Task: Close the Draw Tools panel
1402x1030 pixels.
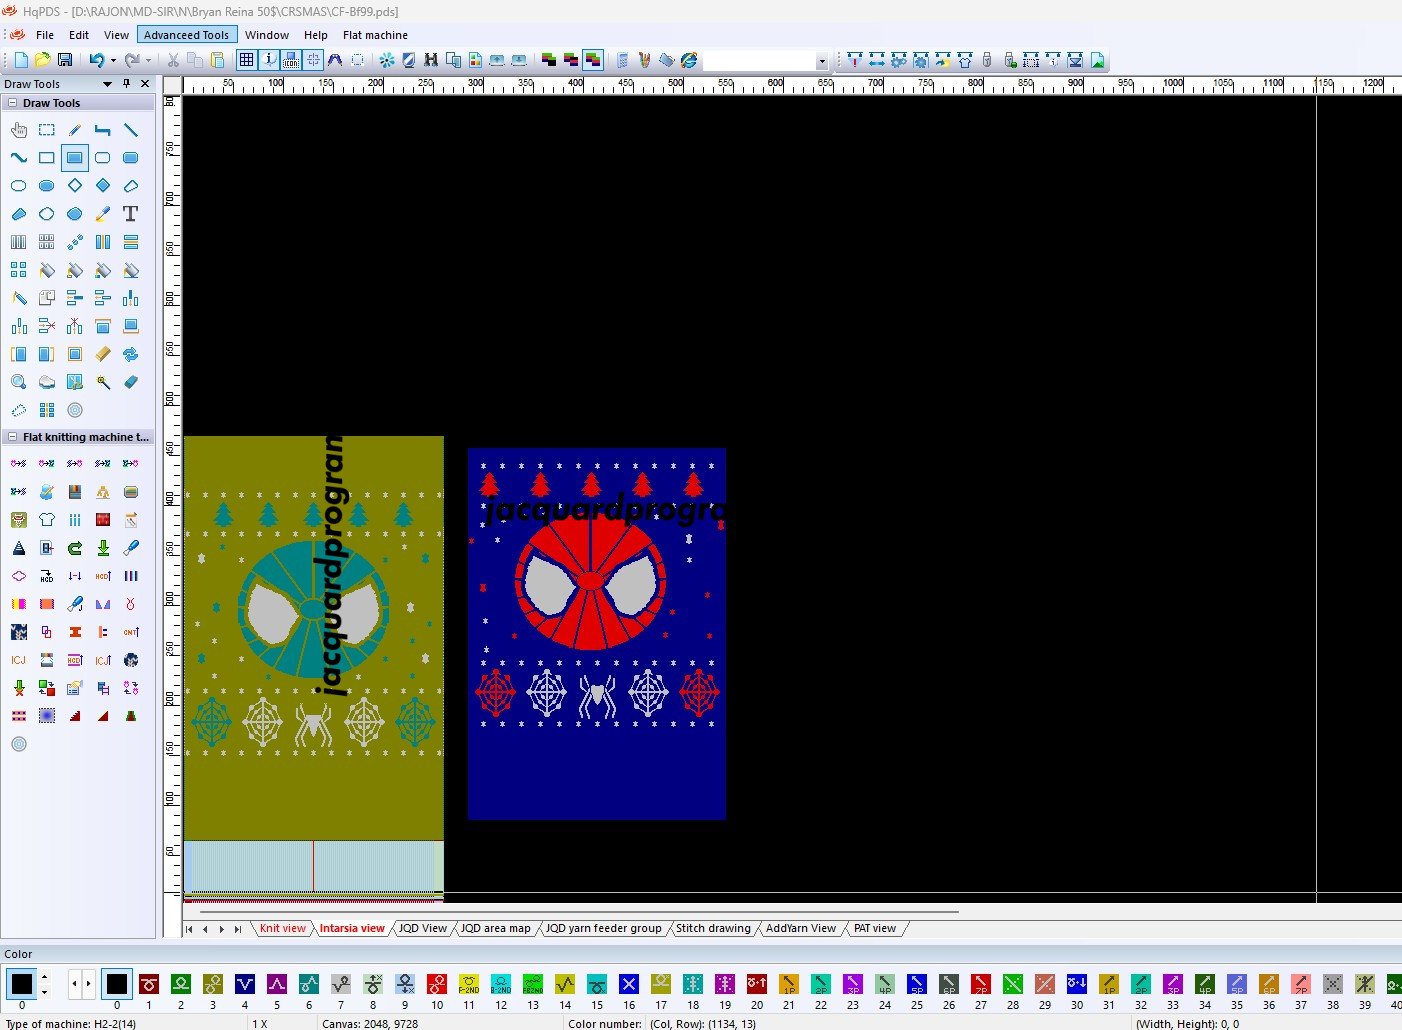Action: click(x=145, y=84)
